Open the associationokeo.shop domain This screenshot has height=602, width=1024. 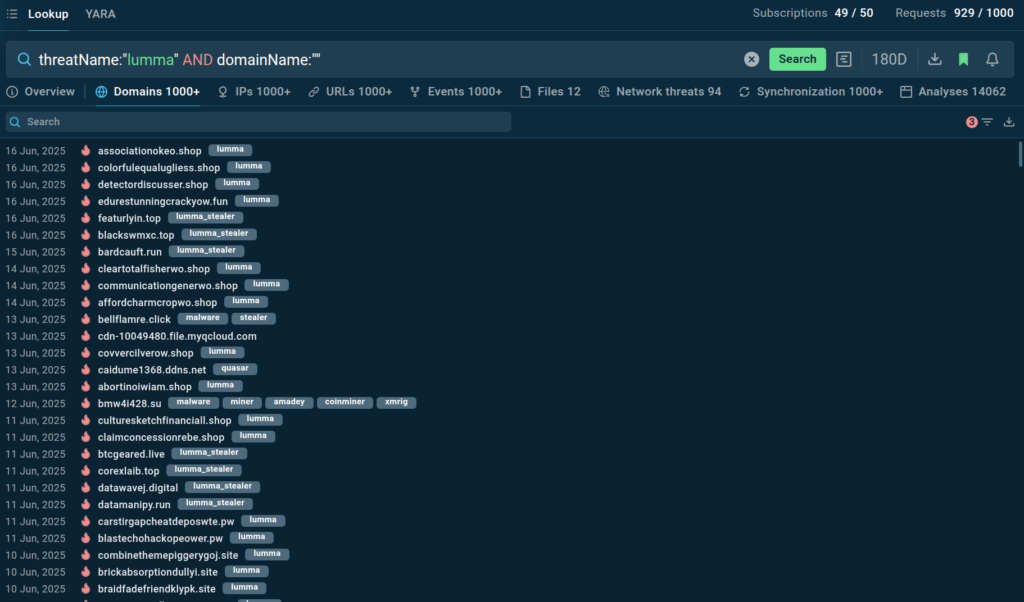point(149,151)
